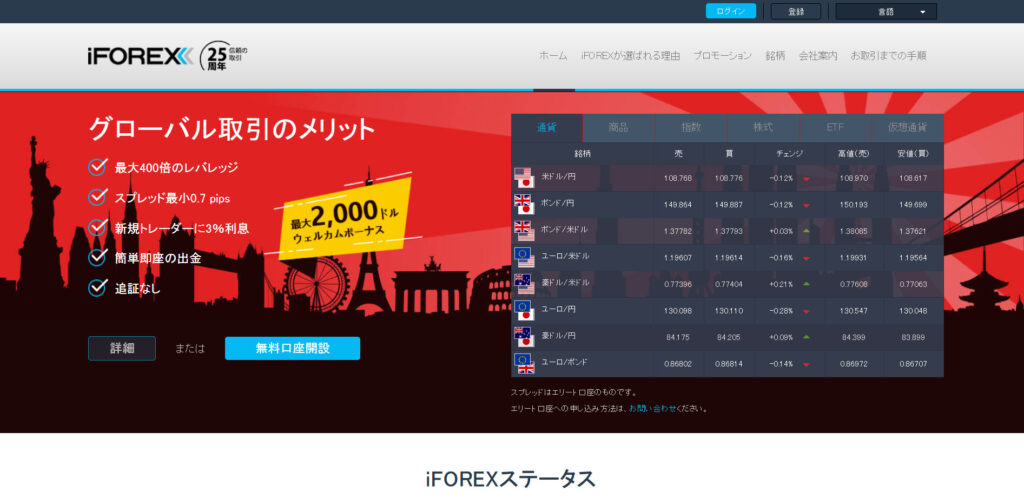Click the EU/US flag icon for ユーロ/米ドル

(524, 257)
